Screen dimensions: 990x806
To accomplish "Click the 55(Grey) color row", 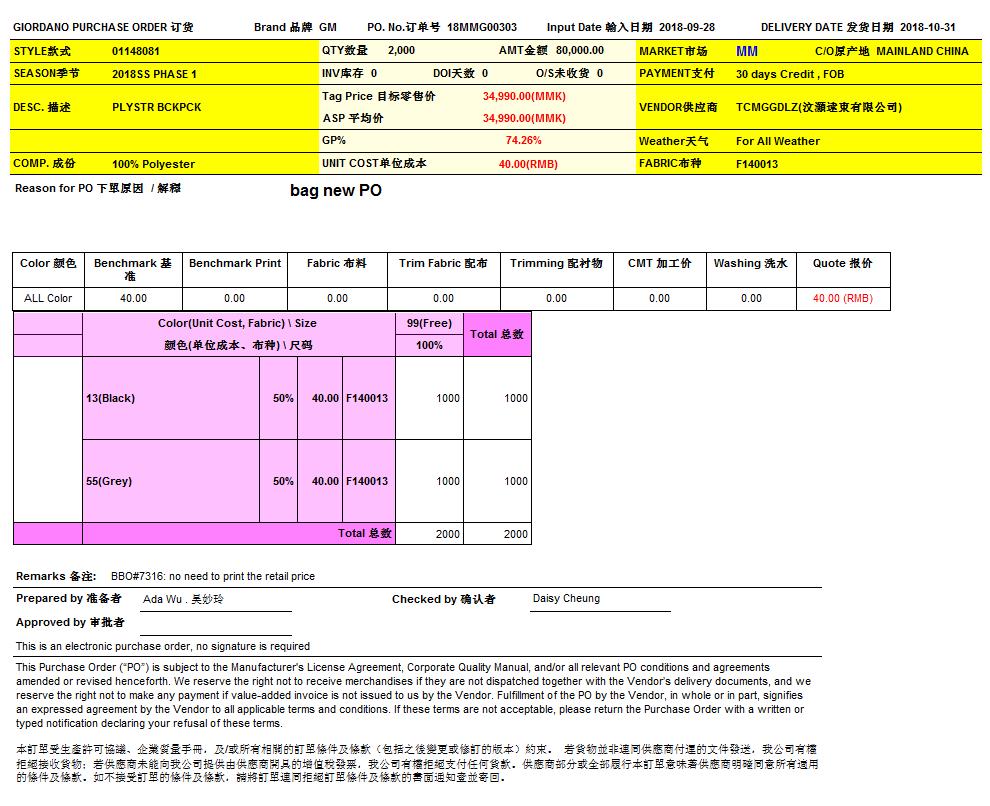I will point(109,481).
